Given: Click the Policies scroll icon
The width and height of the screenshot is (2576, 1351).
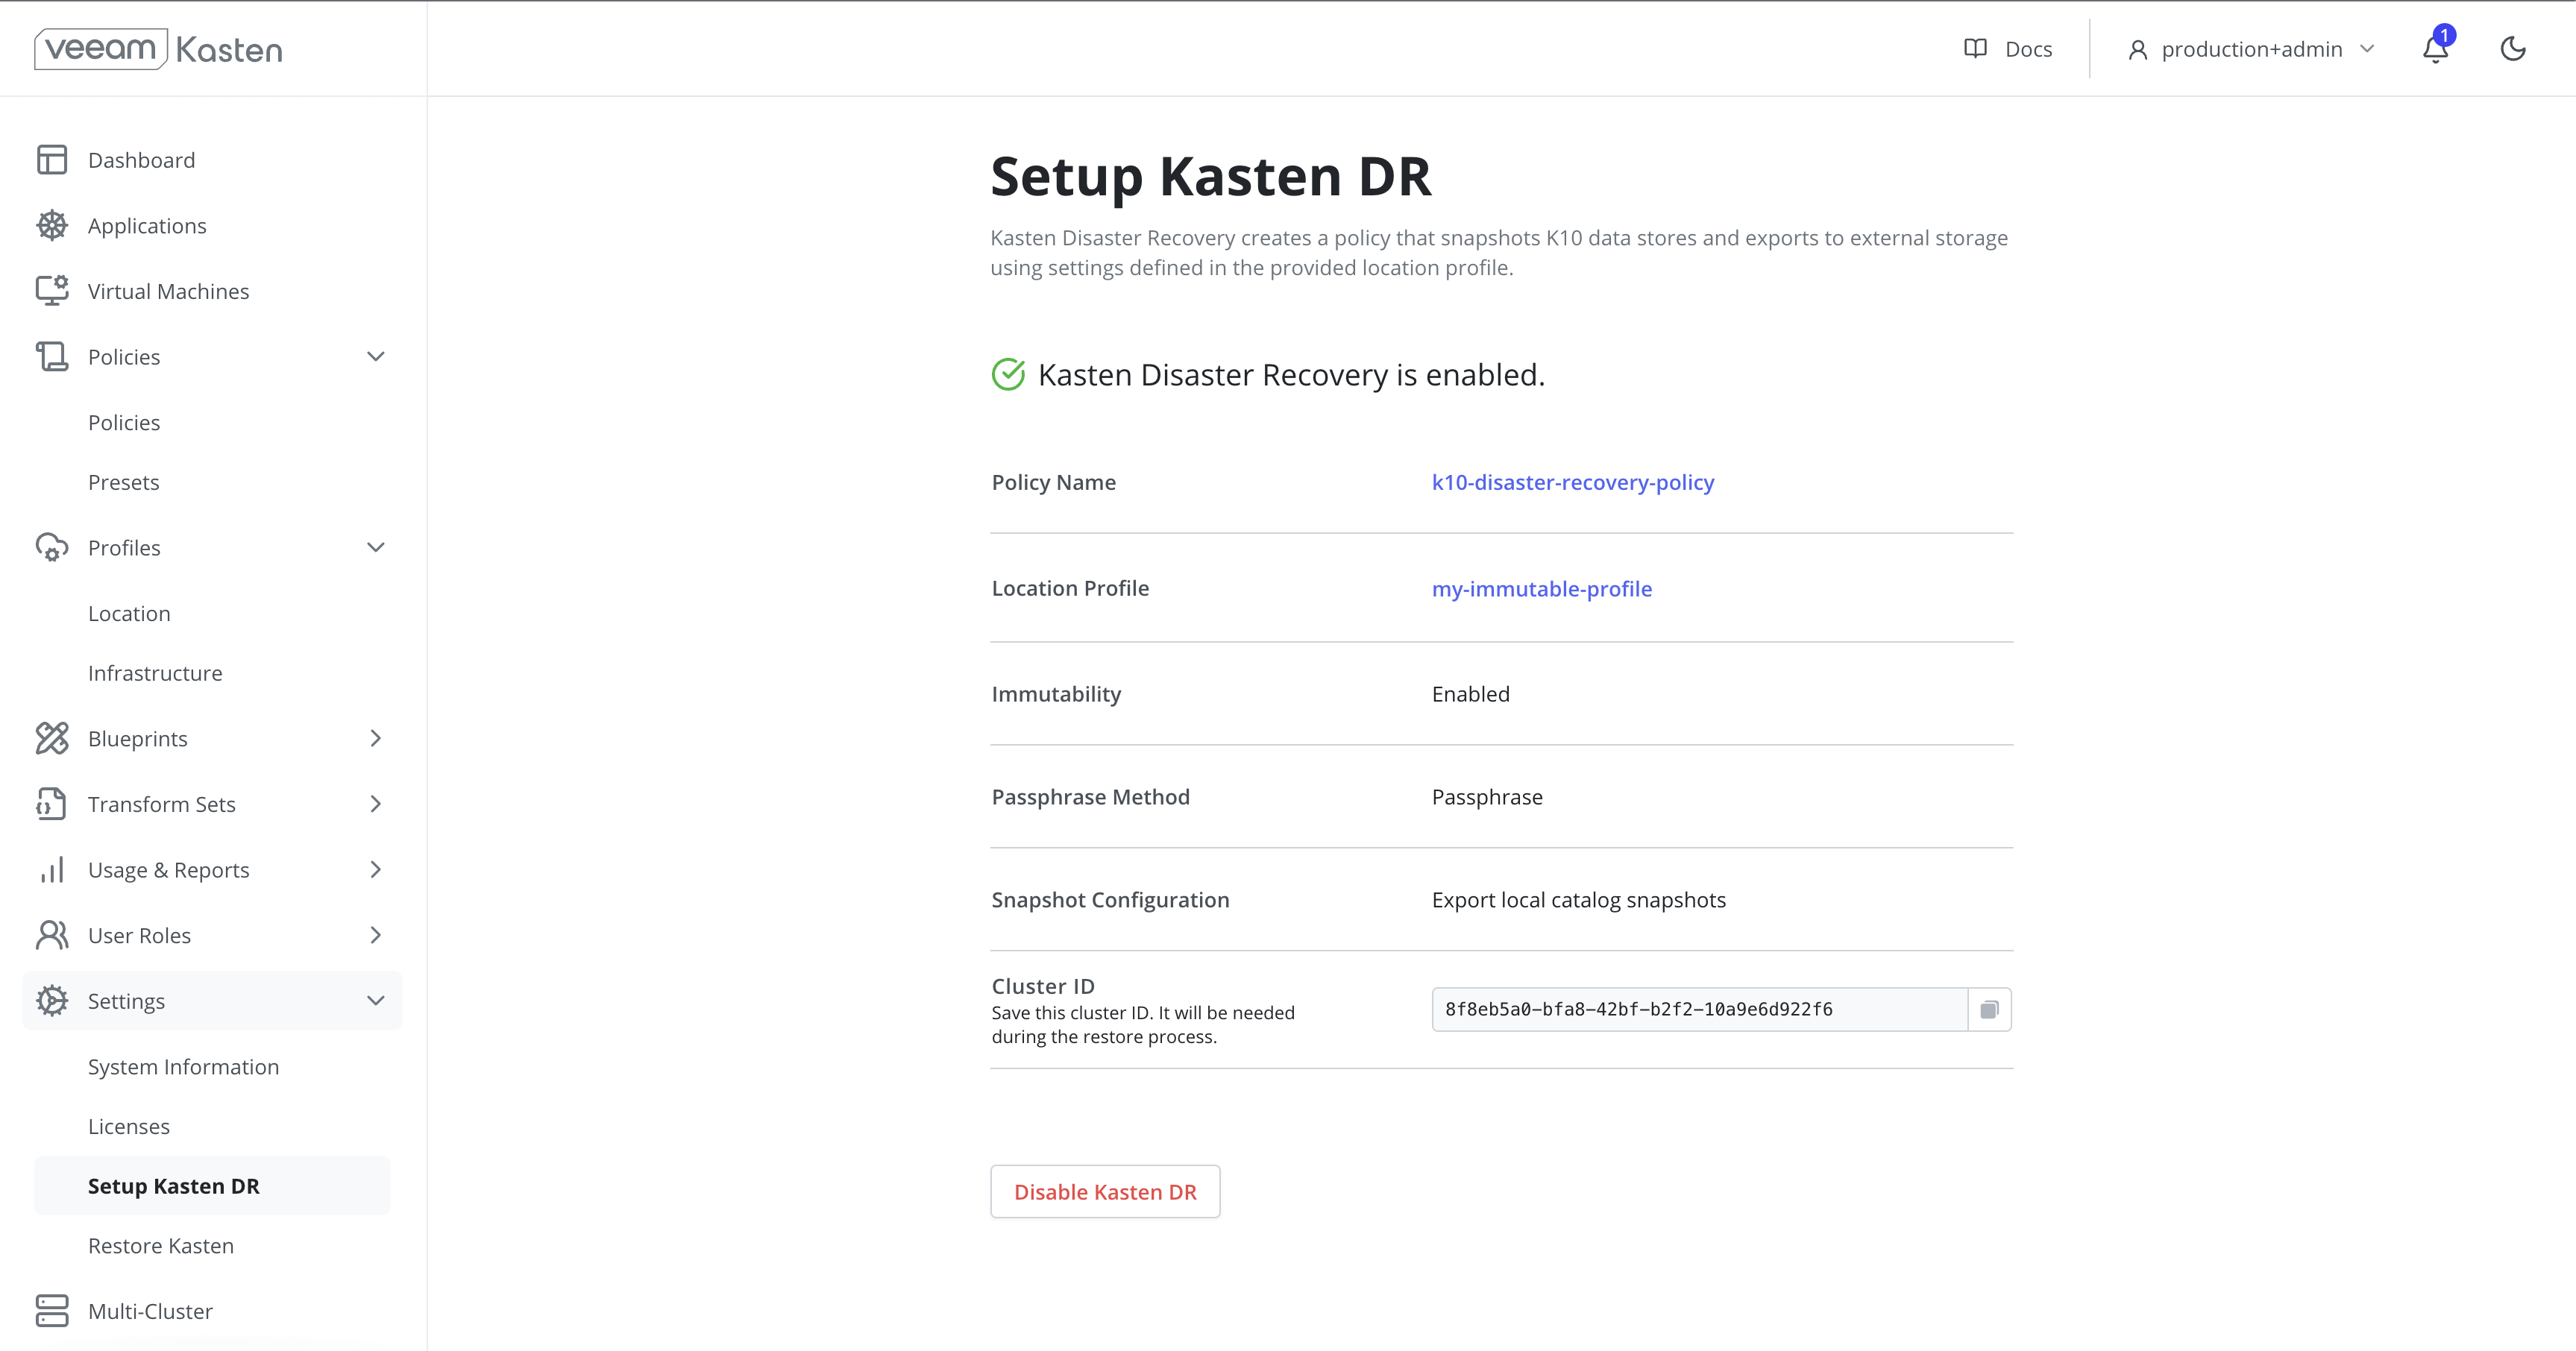Looking at the screenshot, I should [52, 357].
